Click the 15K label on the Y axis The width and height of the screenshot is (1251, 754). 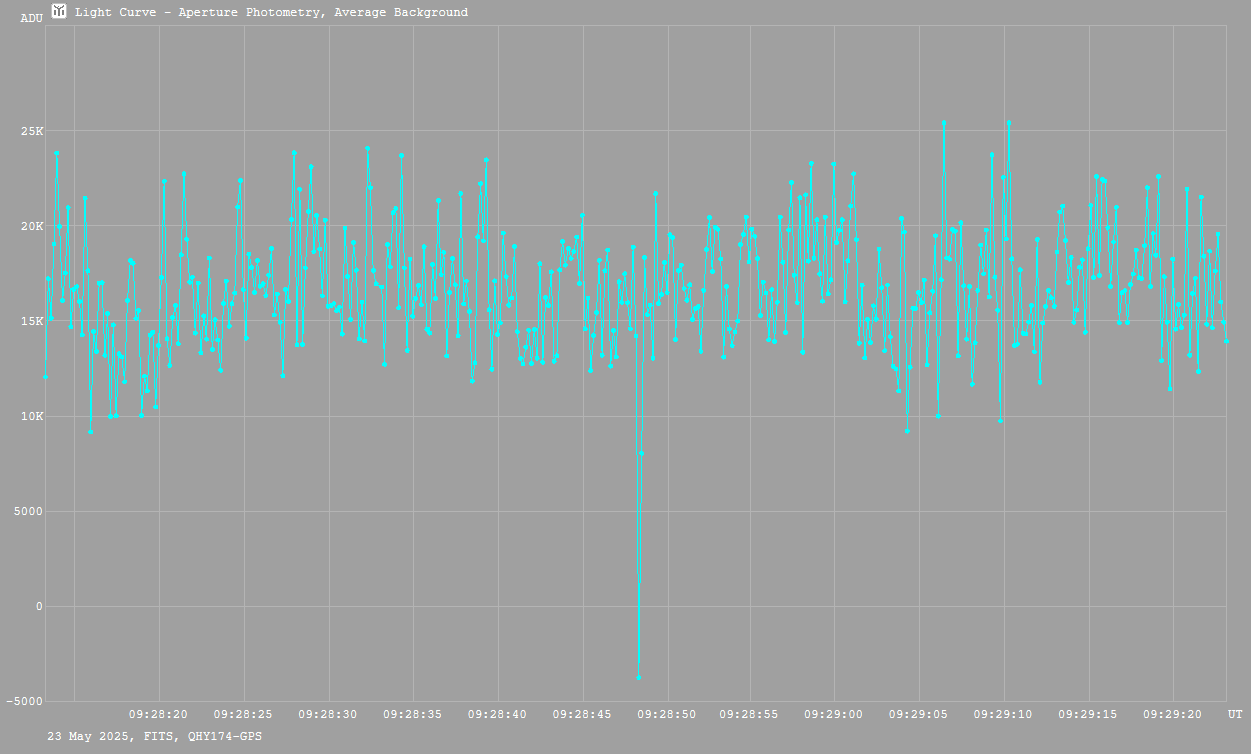tap(31, 322)
